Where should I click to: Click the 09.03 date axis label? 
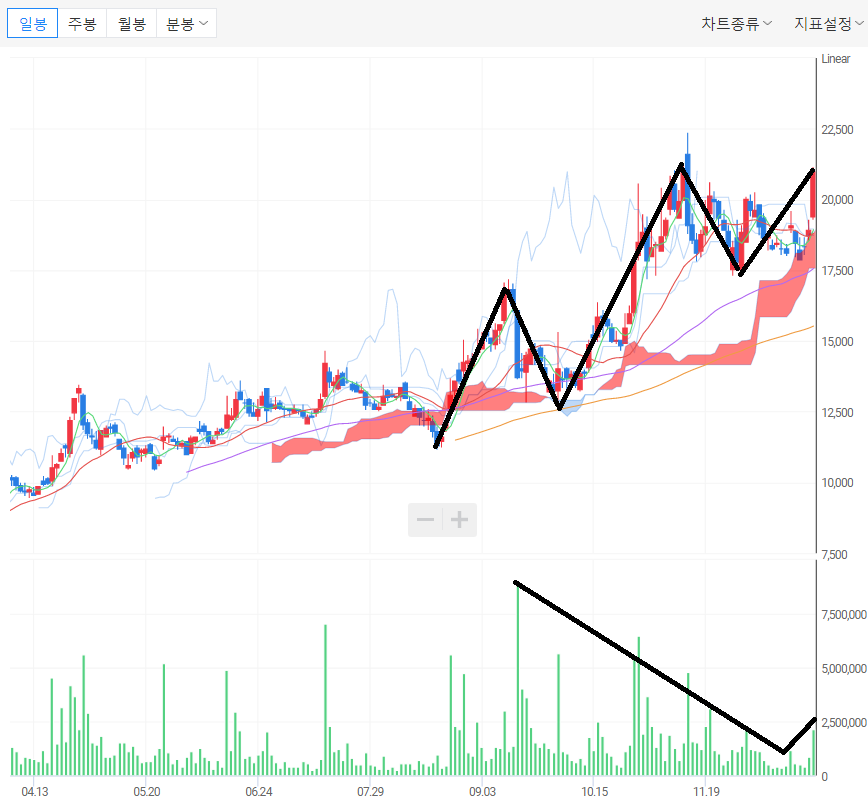coord(482,792)
